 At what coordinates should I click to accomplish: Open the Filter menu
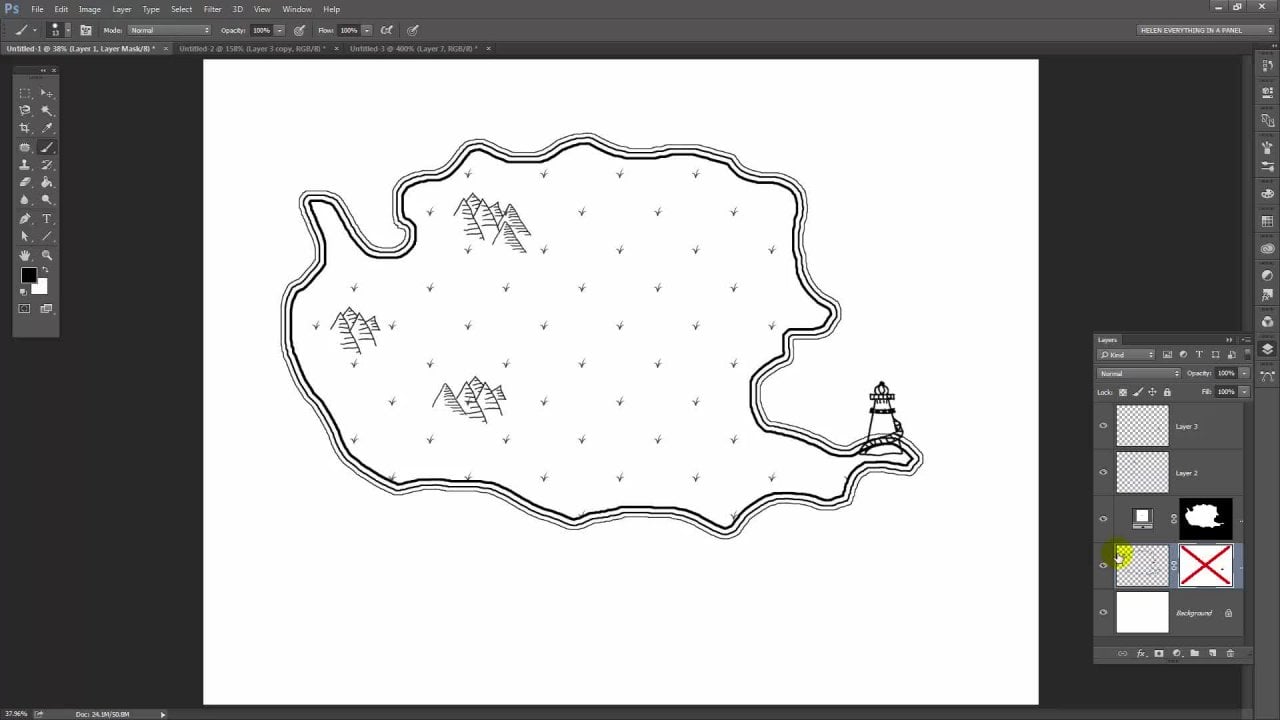[212, 9]
